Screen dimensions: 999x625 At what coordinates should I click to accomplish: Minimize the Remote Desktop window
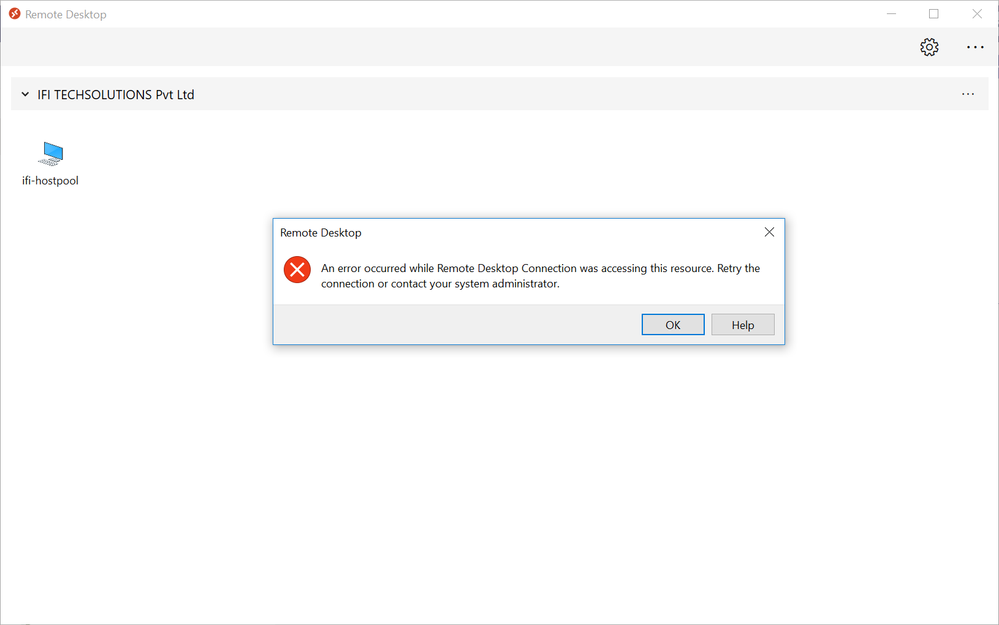[891, 13]
